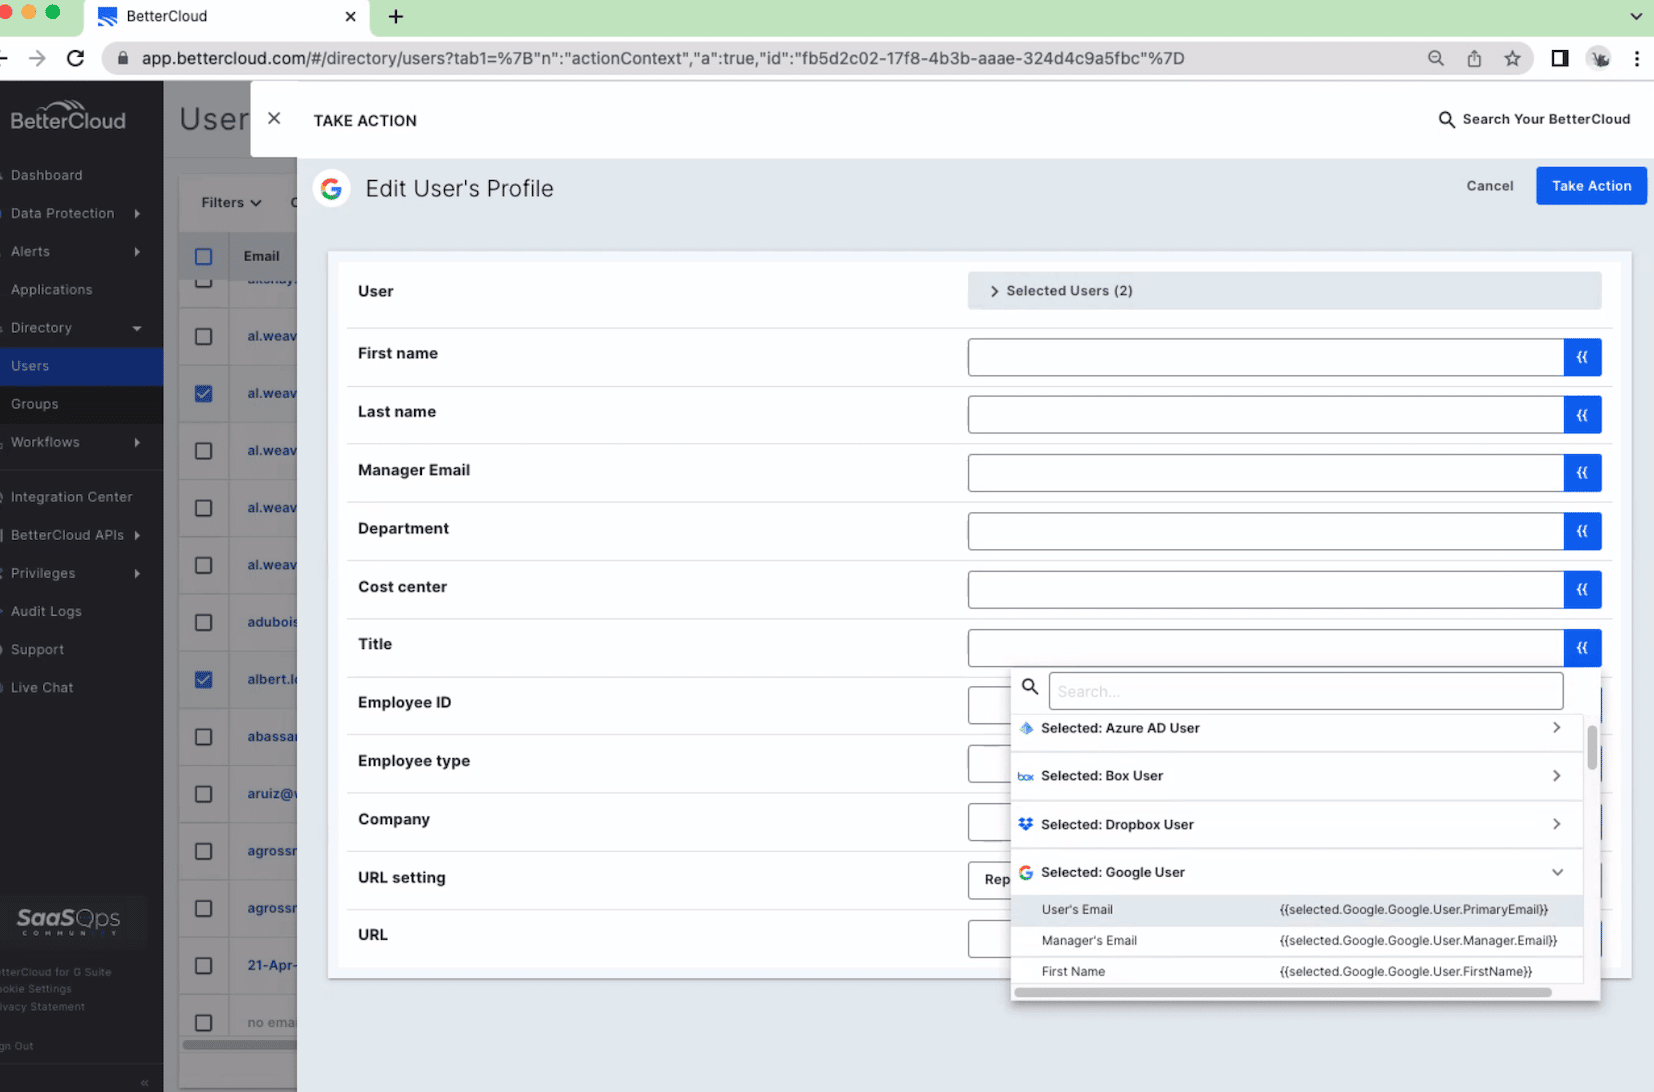Click the Search Your BetterCloud magnifier icon

pos(1446,120)
